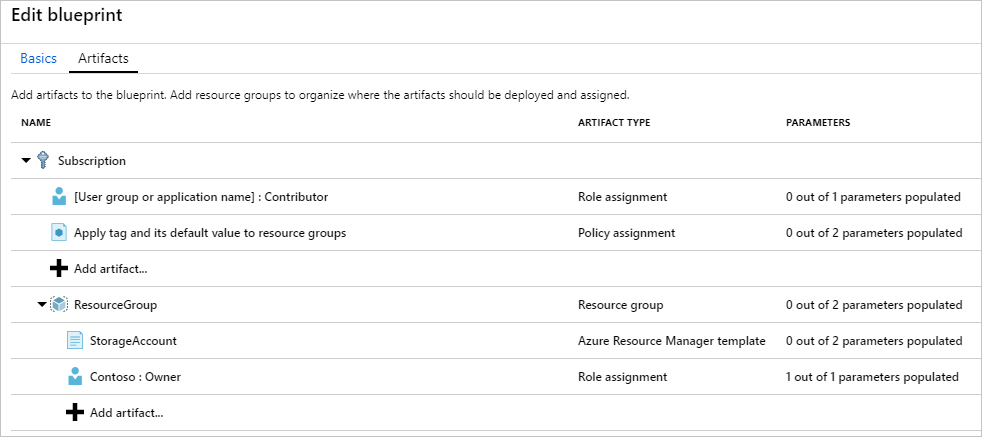Click the plus icon under Subscription
The width and height of the screenshot is (982, 437).
pos(59,268)
